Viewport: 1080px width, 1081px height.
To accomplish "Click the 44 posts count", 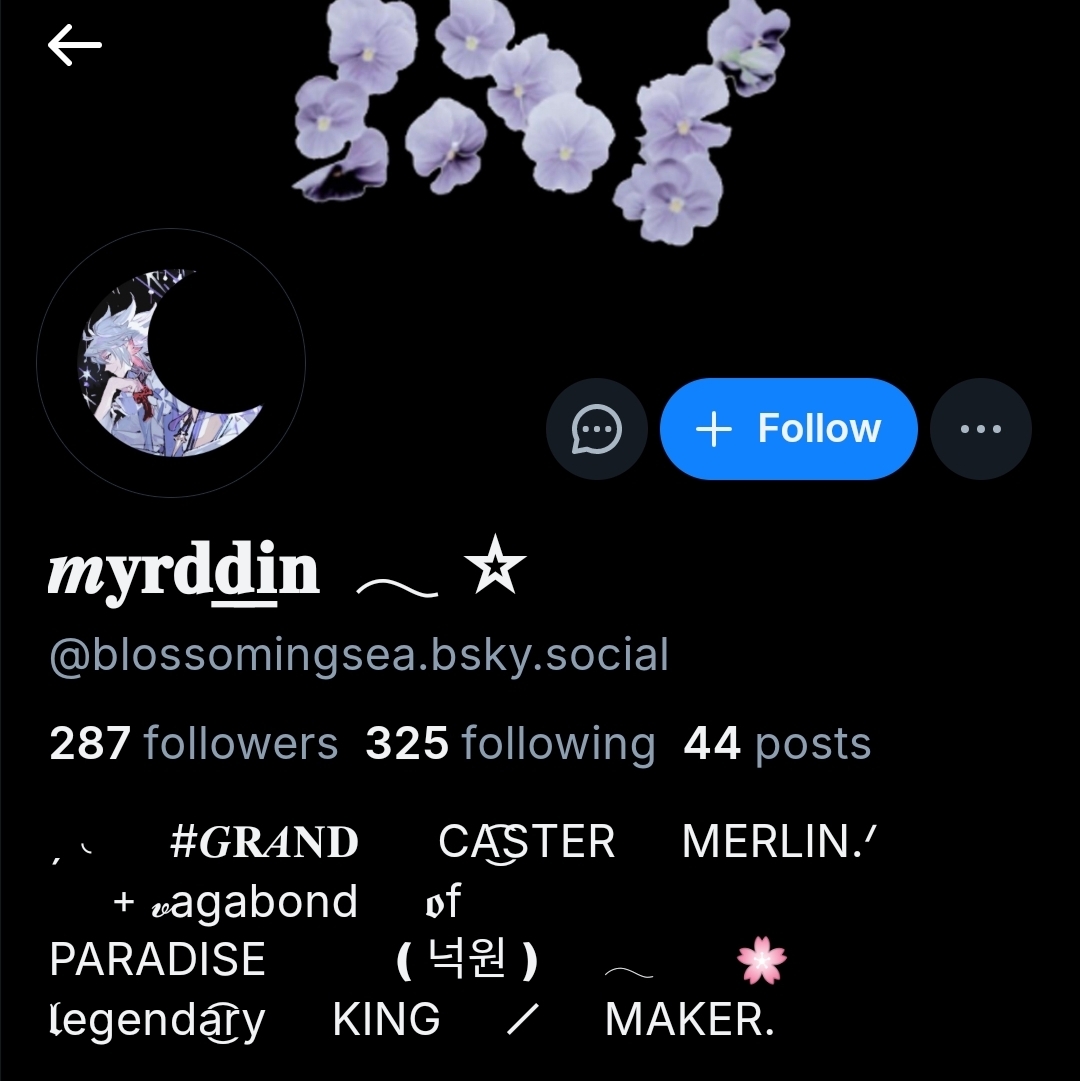I will click(777, 743).
